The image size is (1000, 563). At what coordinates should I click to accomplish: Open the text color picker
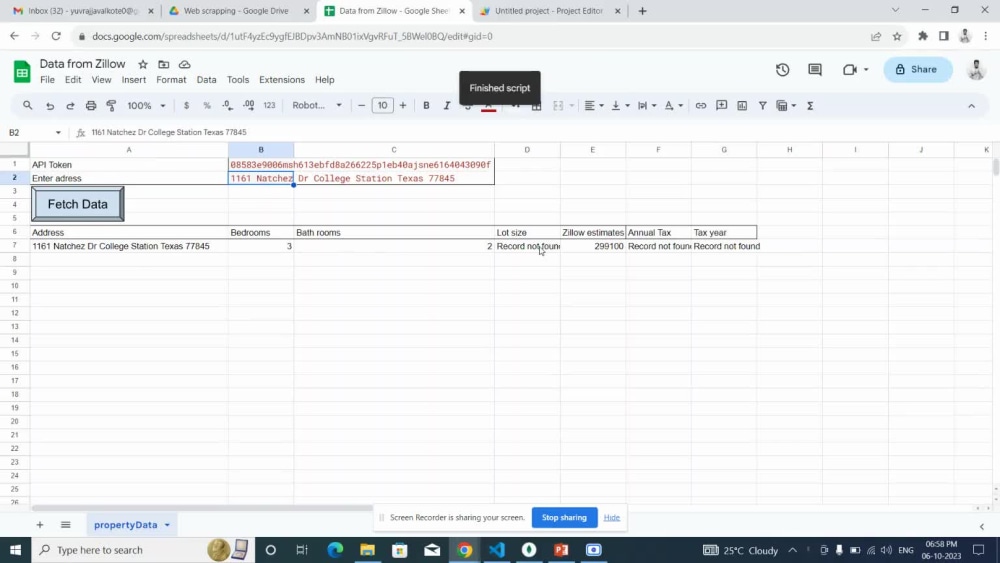coord(489,106)
